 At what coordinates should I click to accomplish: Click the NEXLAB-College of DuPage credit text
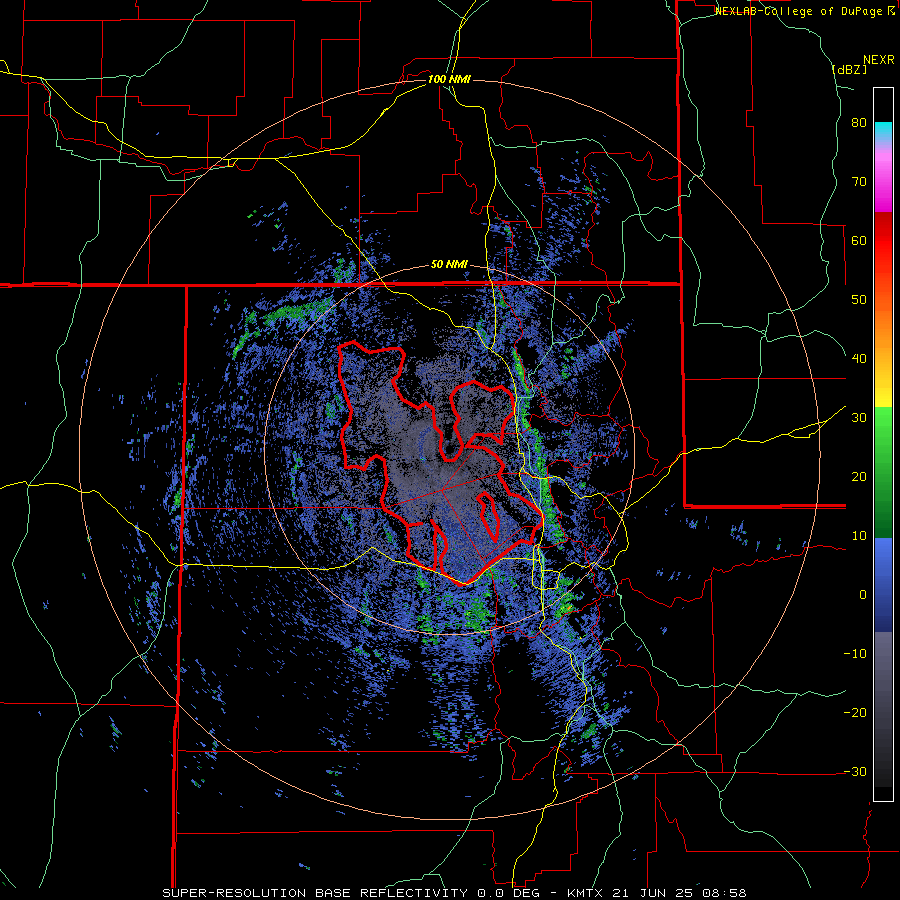[804, 11]
